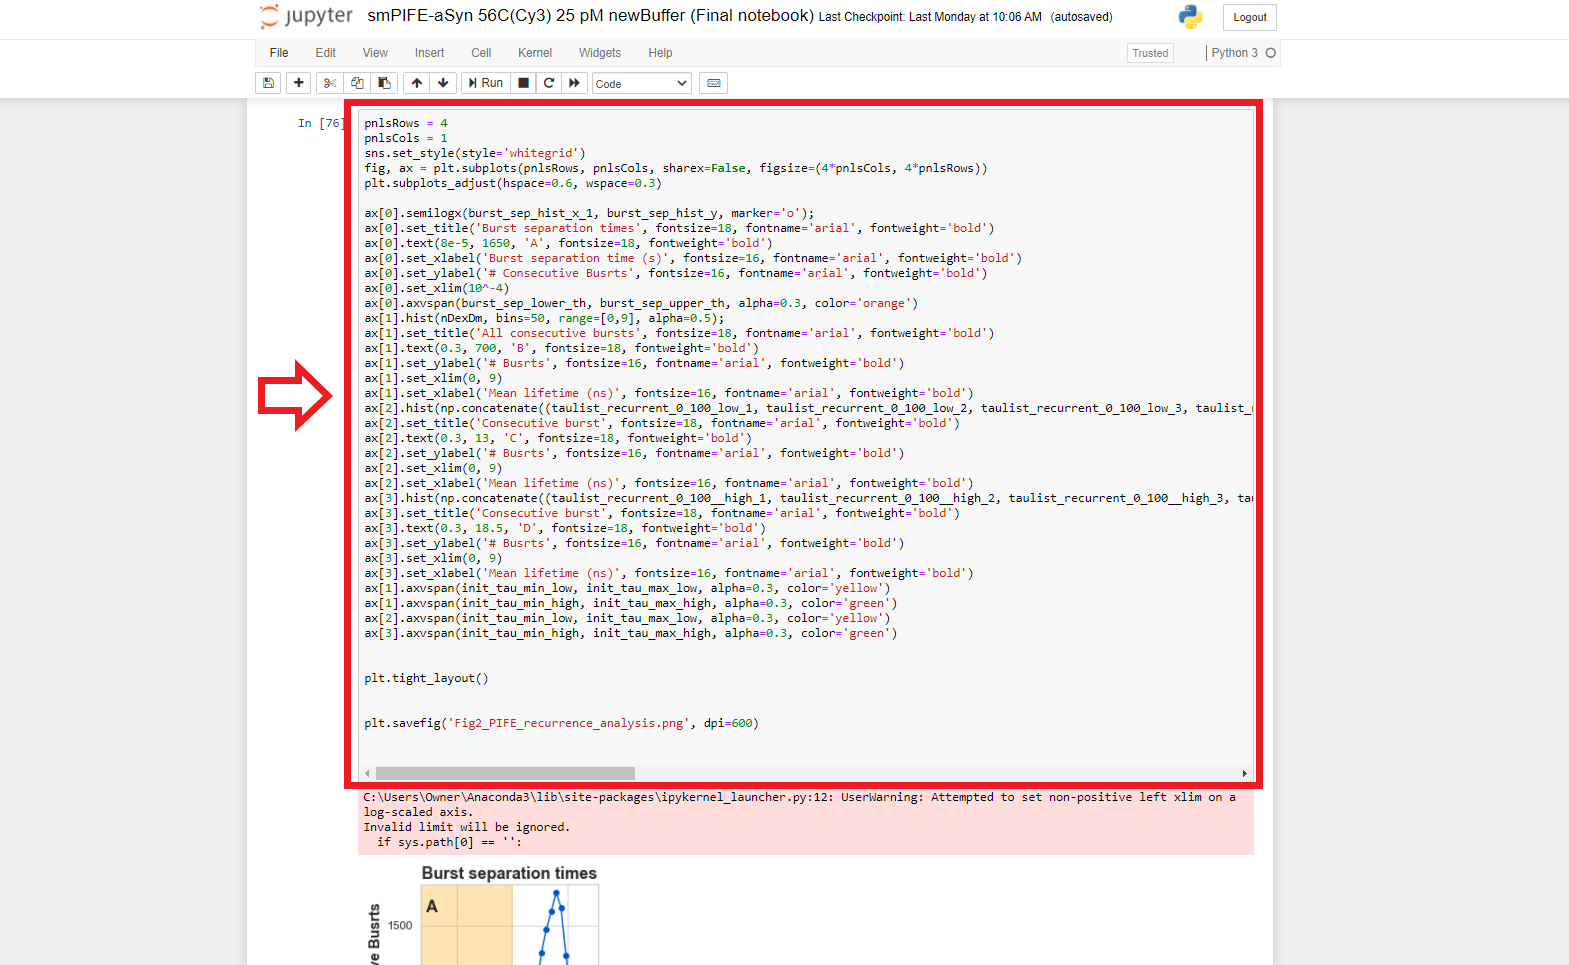This screenshot has width=1569, height=965.
Task: Log out with the Logout button
Action: click(x=1250, y=17)
